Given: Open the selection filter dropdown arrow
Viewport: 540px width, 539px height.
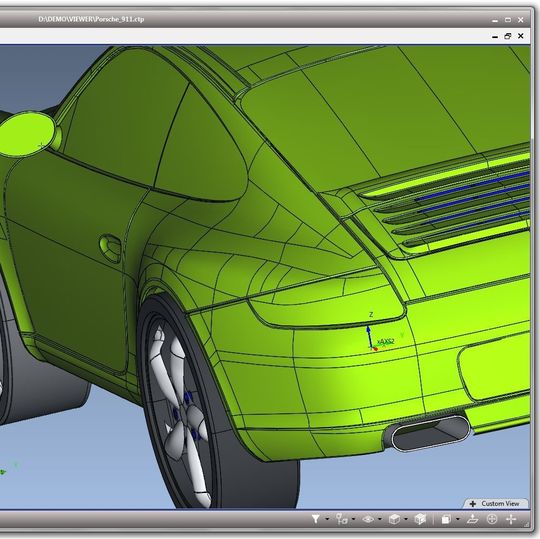Looking at the screenshot, I should coord(327,519).
